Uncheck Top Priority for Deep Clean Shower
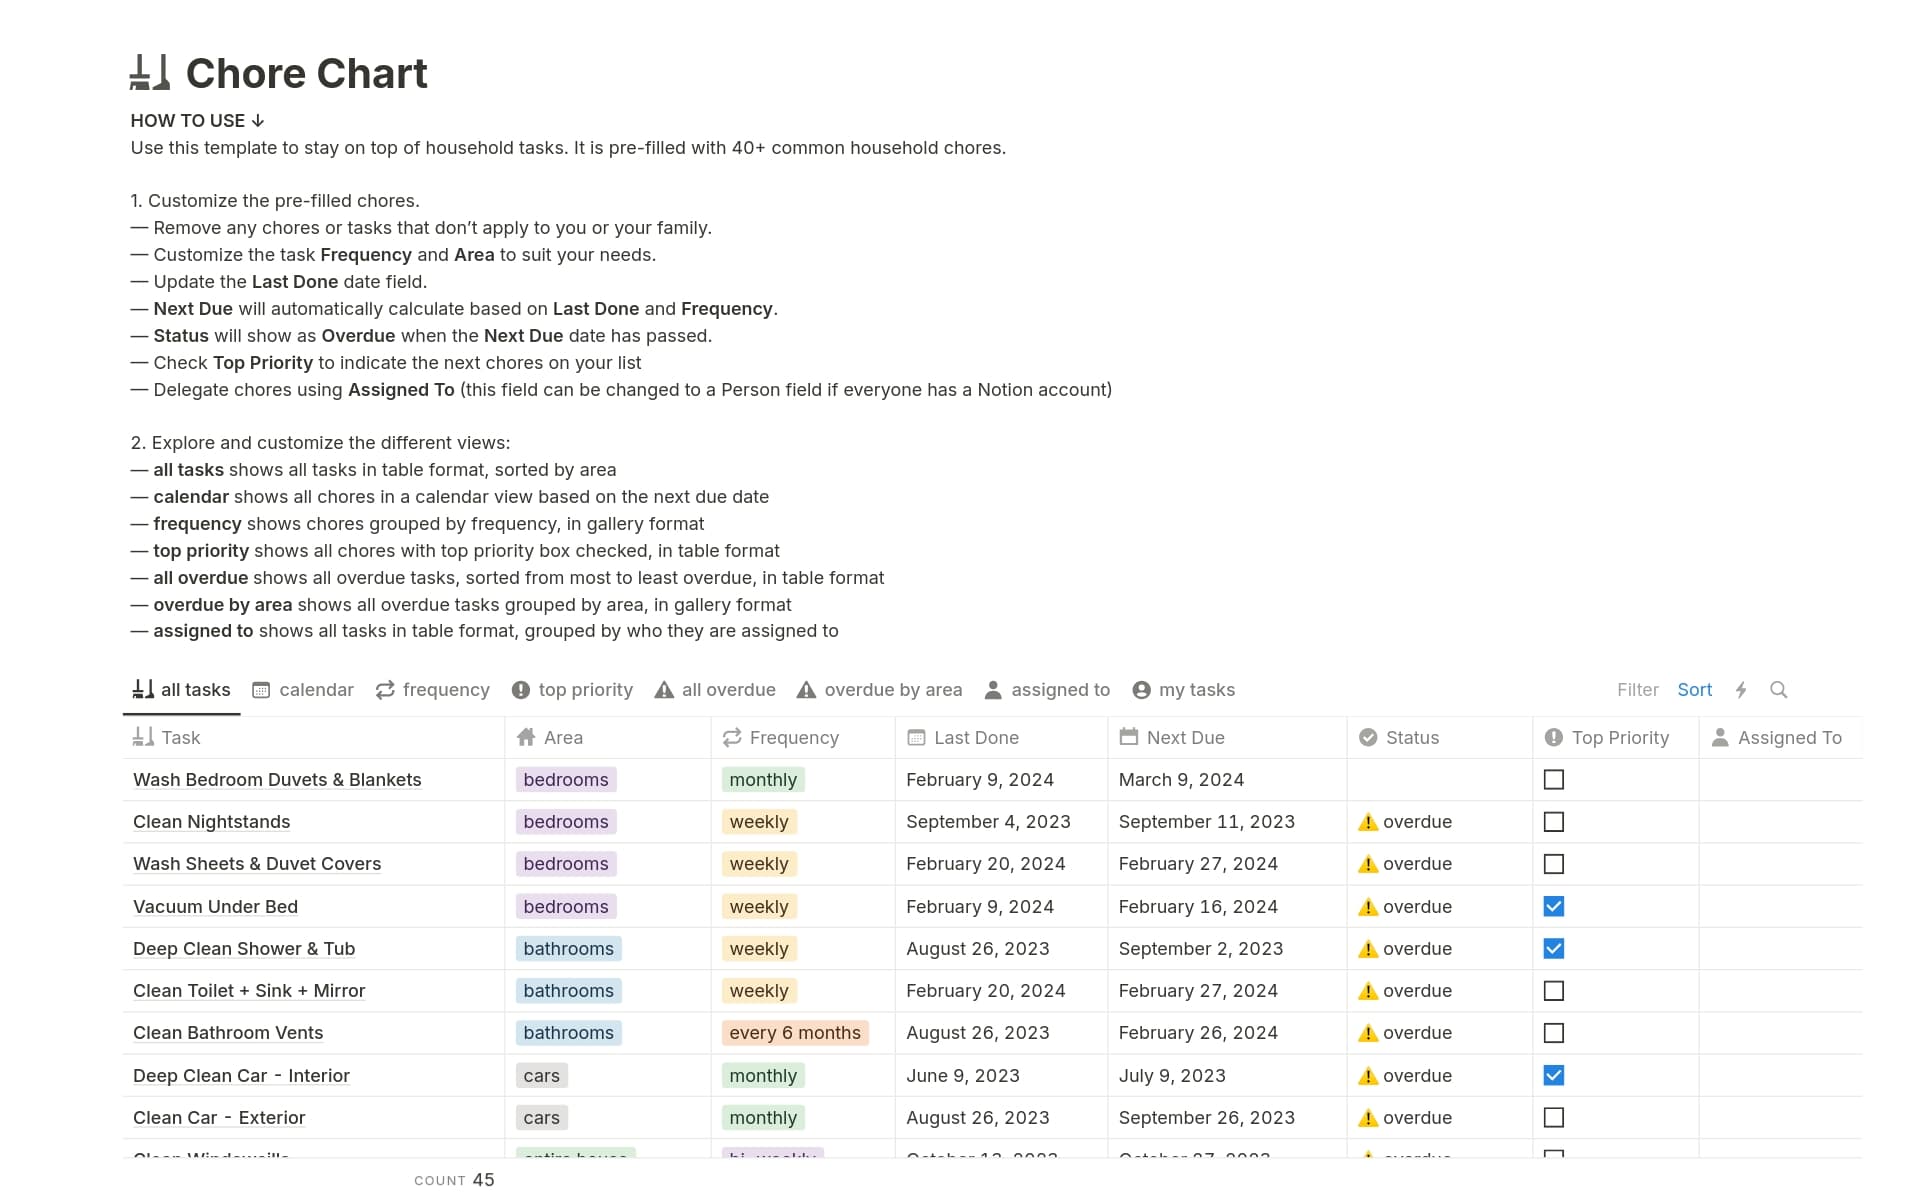Screen dimensions: 1920x1199 (1554, 948)
